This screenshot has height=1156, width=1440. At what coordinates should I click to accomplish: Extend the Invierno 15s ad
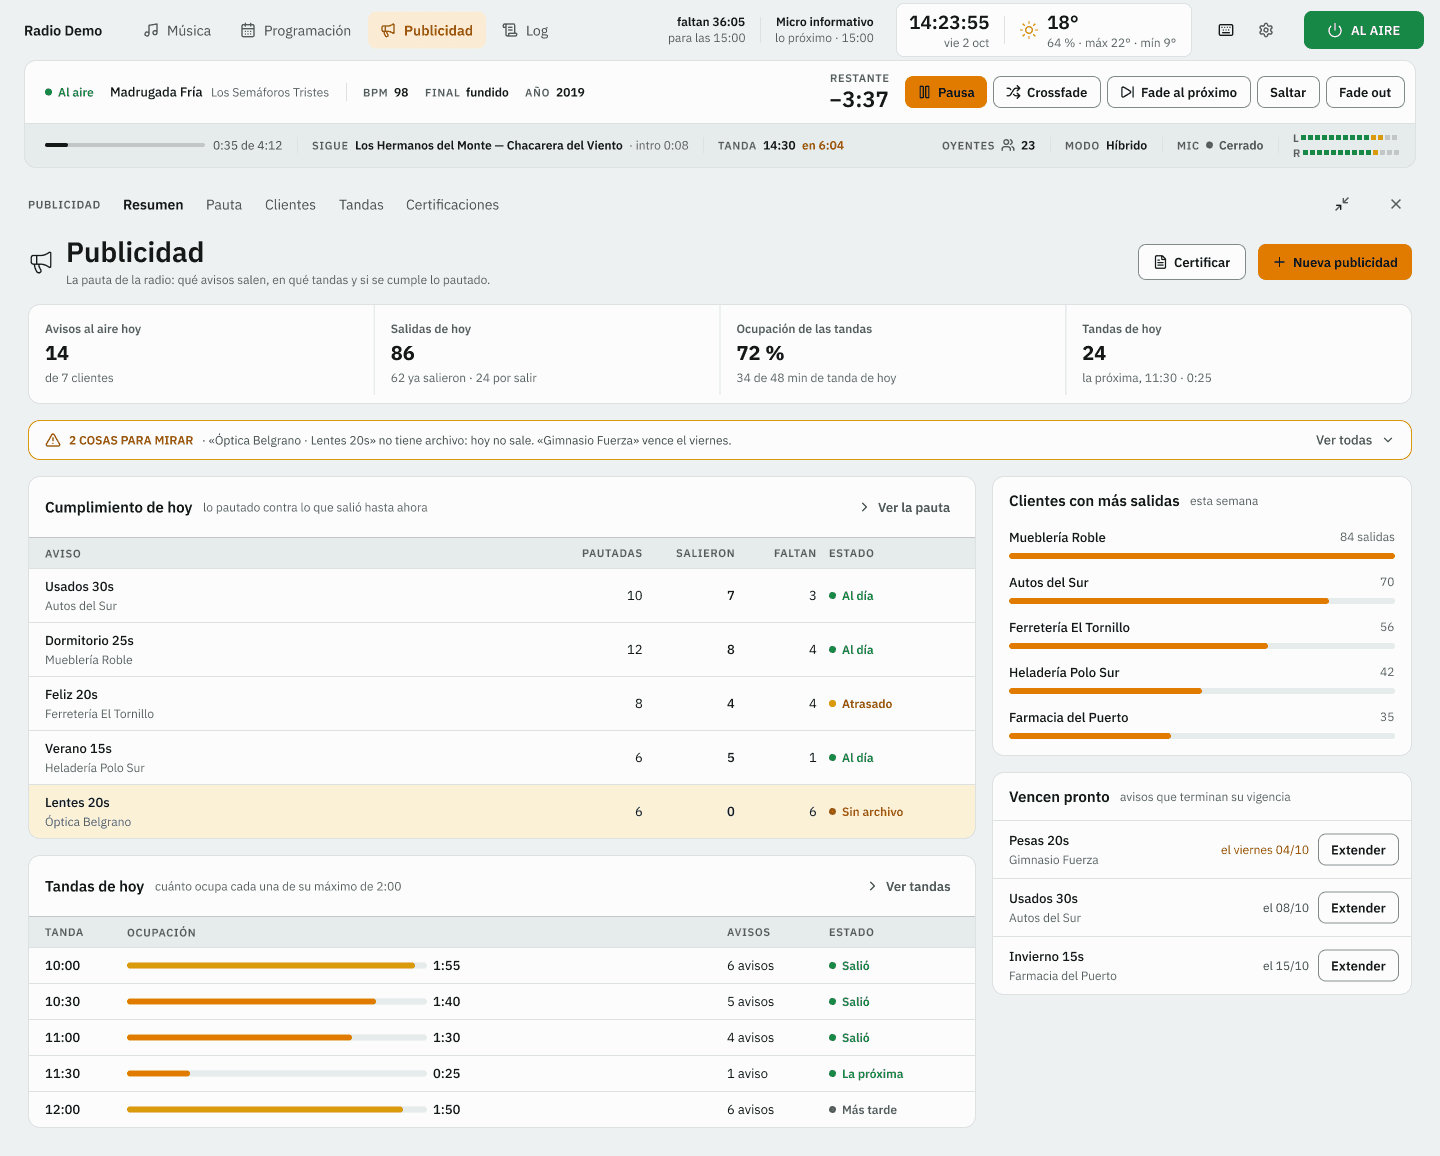(1358, 966)
